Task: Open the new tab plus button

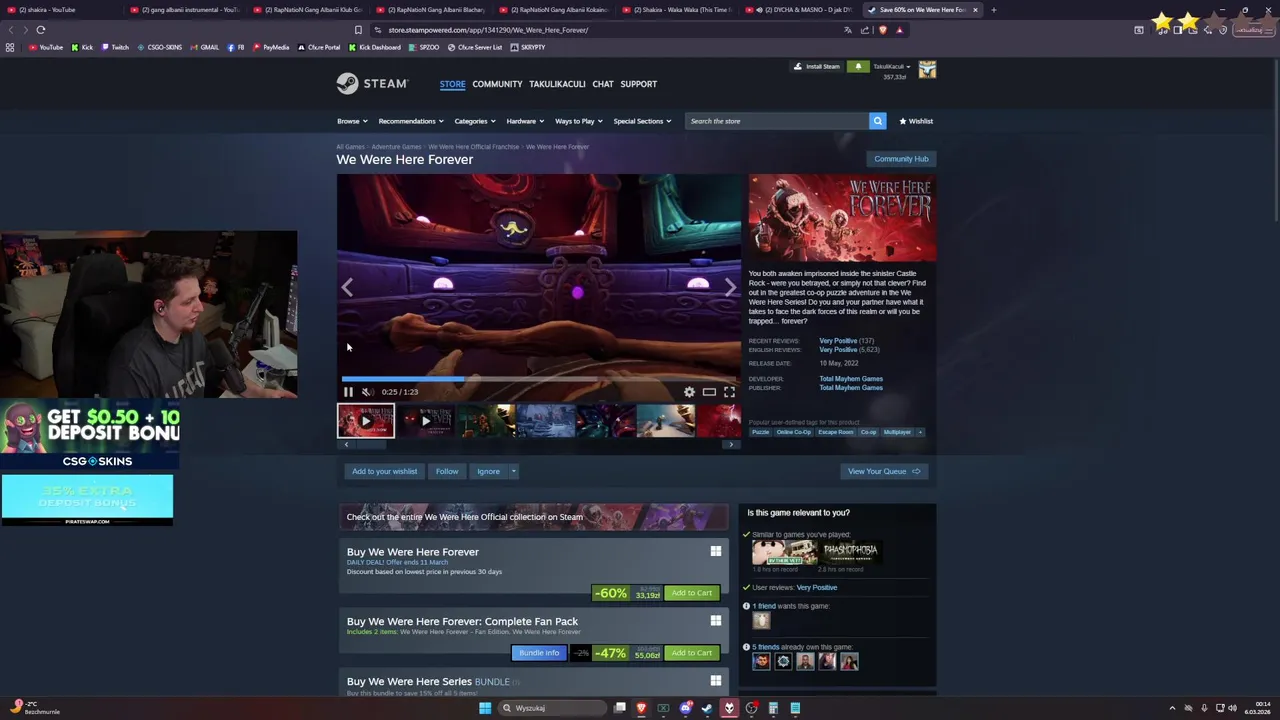Action: [x=993, y=10]
